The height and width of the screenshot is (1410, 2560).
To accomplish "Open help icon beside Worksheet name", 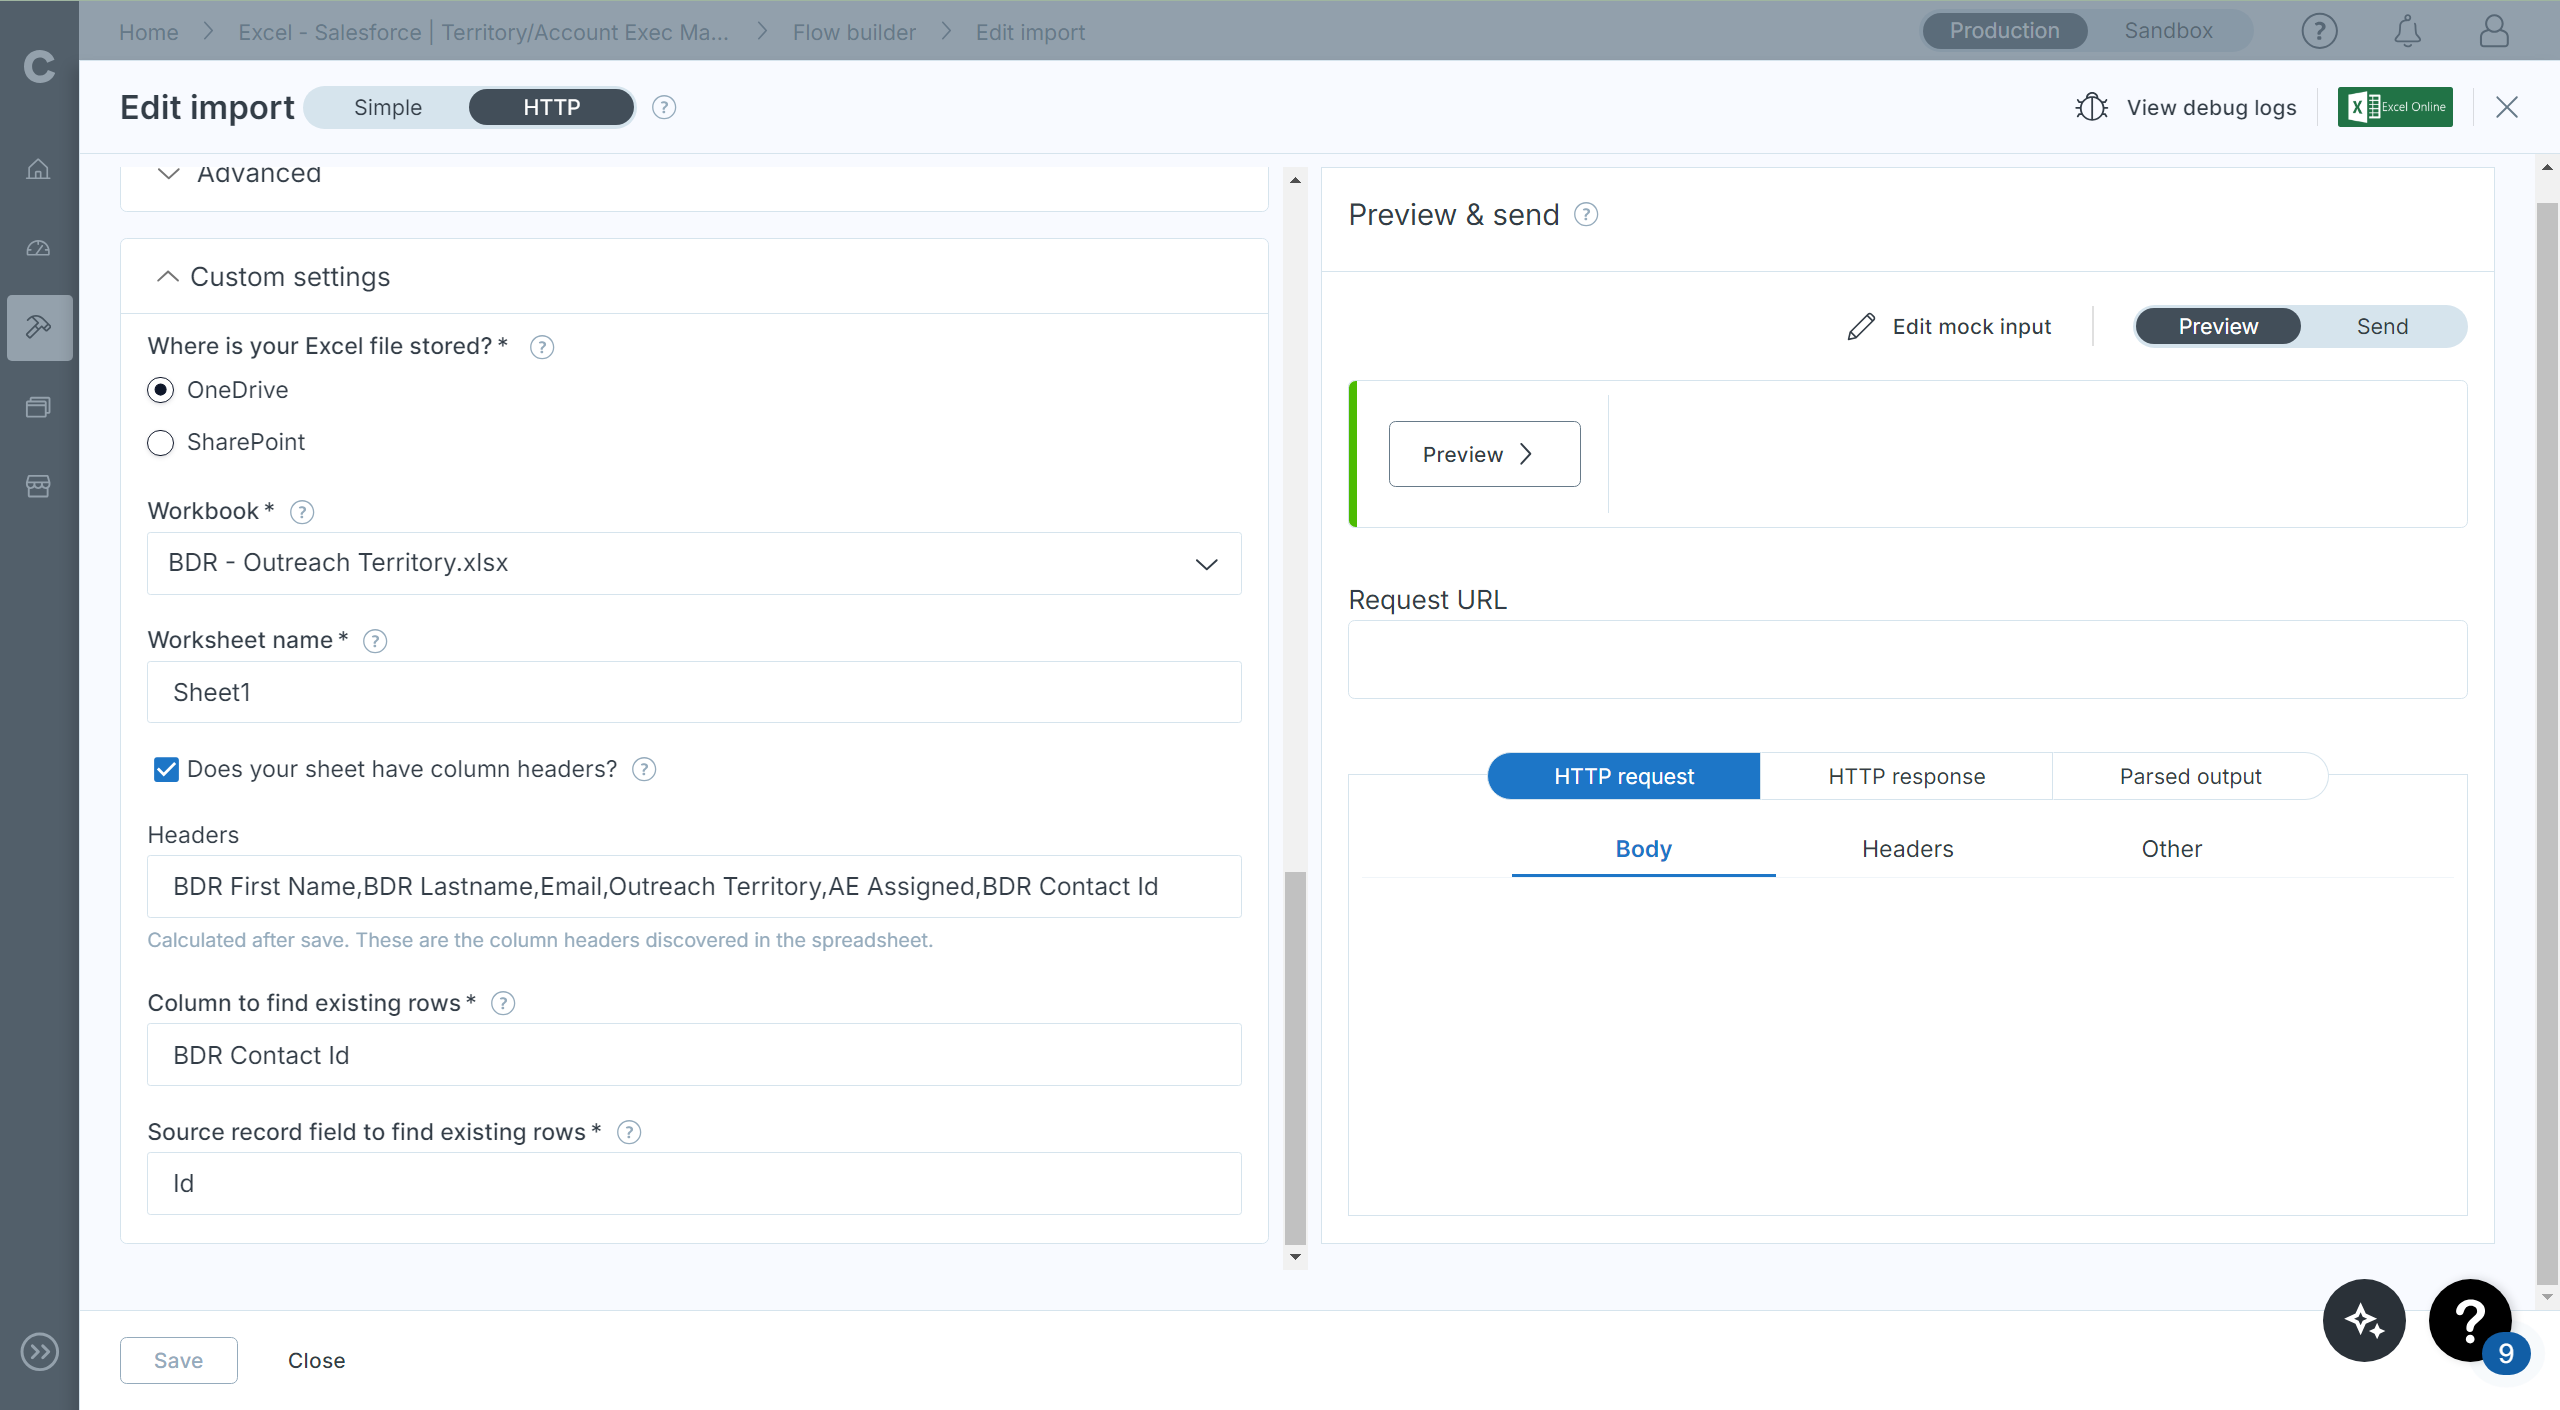I will pos(375,641).
